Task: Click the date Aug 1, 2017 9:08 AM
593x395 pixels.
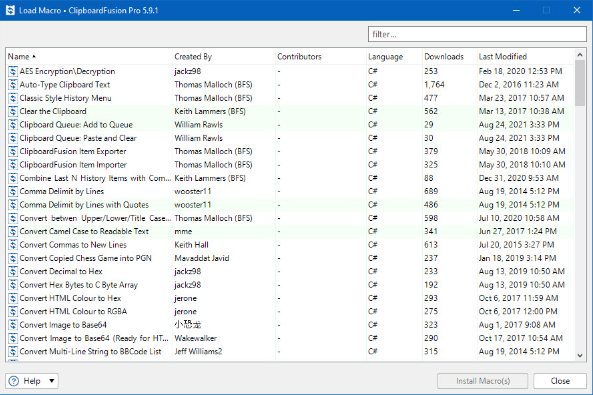Action: (x=517, y=325)
